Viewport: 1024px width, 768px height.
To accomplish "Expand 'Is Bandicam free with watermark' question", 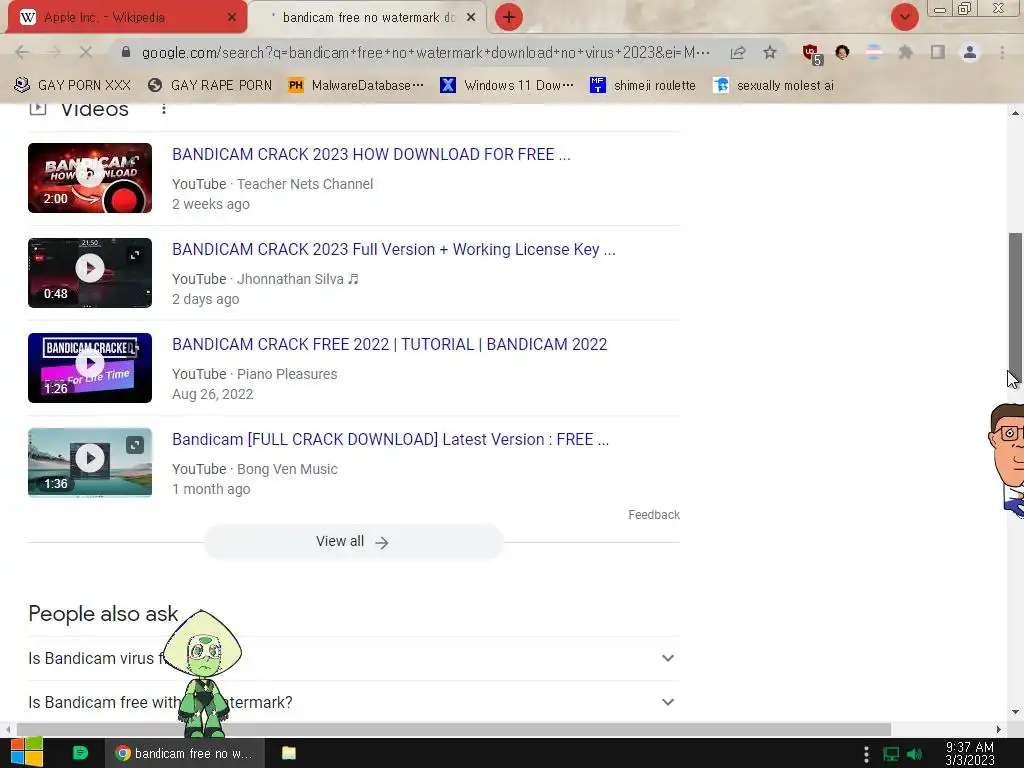I will [x=353, y=702].
